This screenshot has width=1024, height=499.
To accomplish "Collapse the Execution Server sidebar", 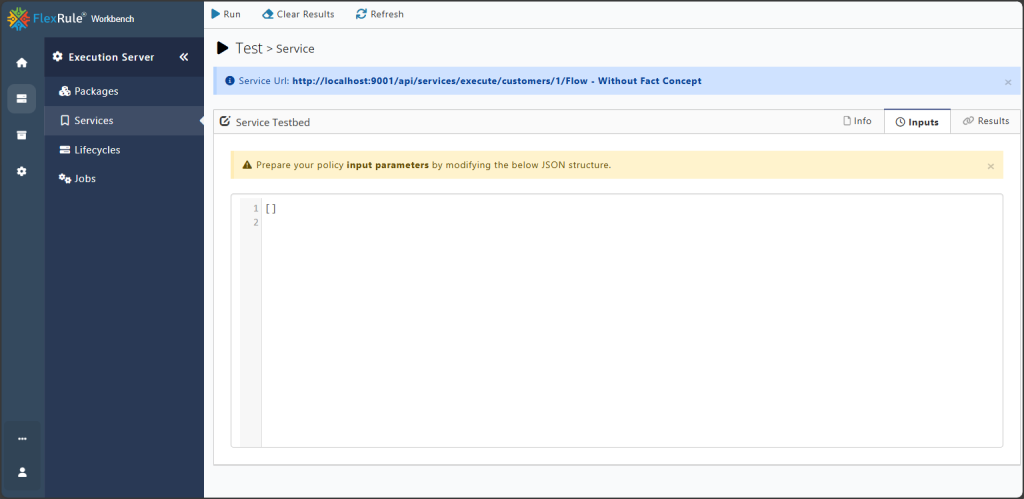I will (x=184, y=57).
